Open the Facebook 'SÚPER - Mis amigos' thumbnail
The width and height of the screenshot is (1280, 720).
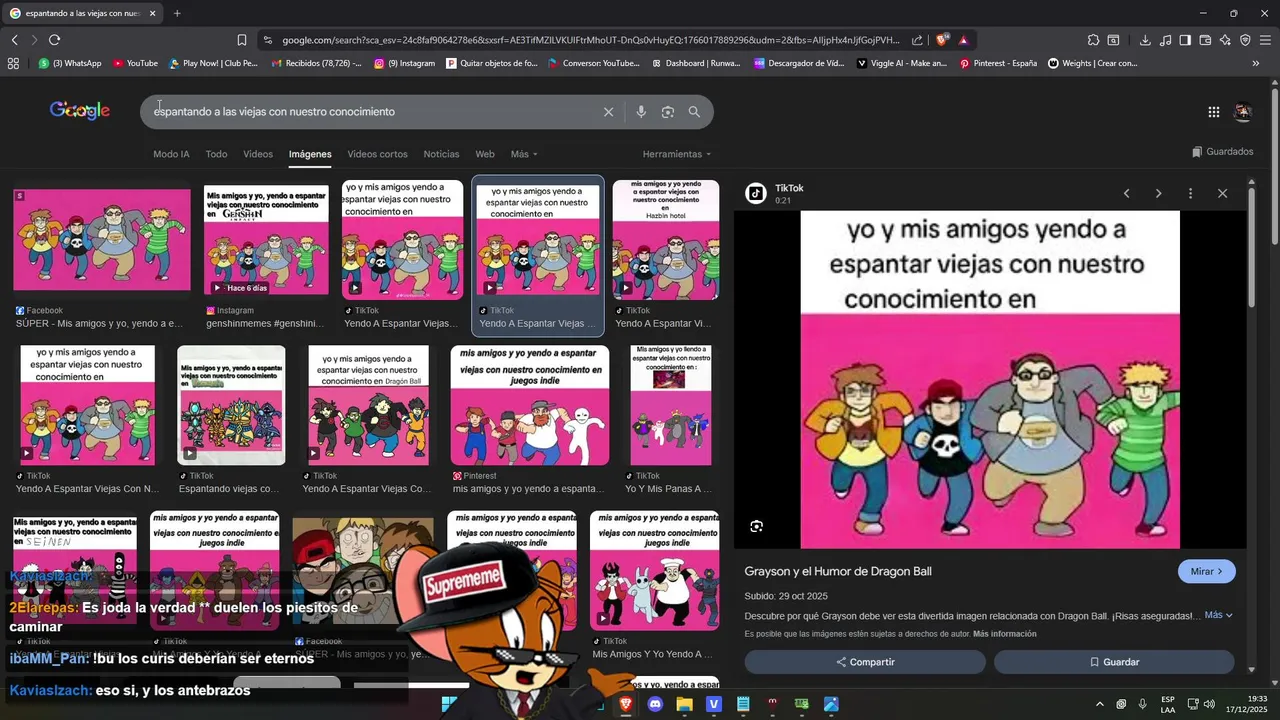point(101,240)
